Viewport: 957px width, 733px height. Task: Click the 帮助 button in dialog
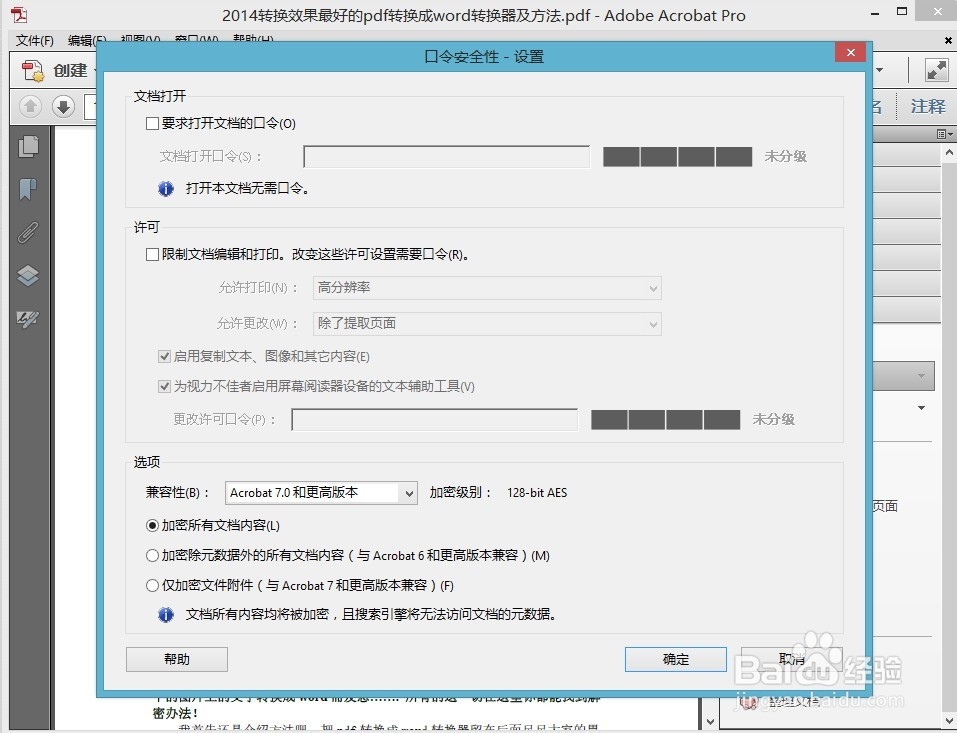(x=177, y=659)
